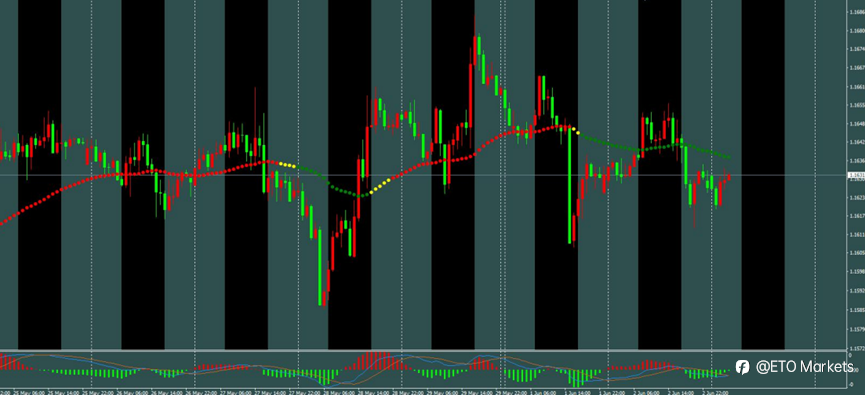
Task: Click the 1.1579 price axis label
Action: (x=858, y=330)
